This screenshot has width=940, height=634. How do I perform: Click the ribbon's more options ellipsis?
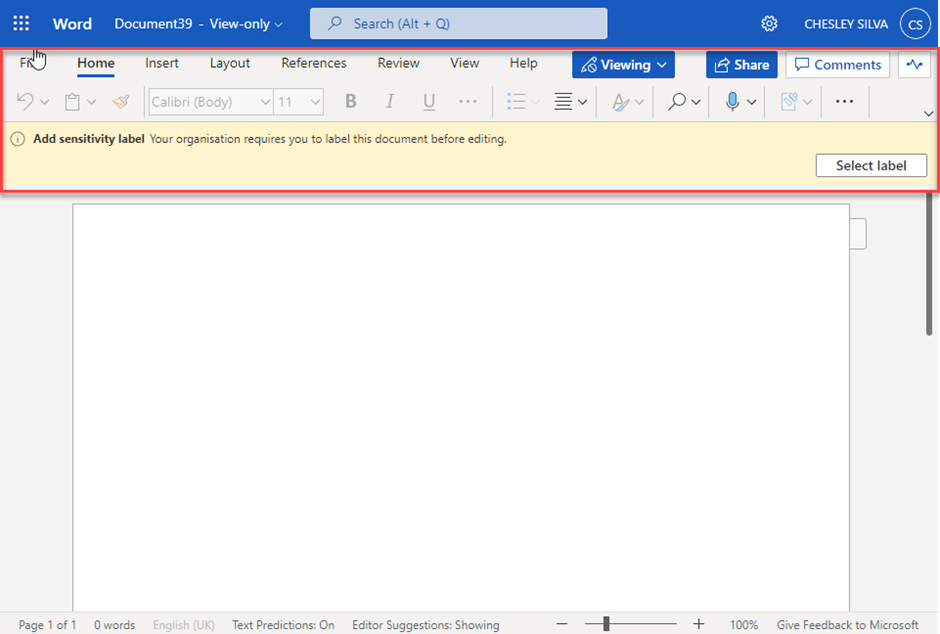click(x=844, y=101)
